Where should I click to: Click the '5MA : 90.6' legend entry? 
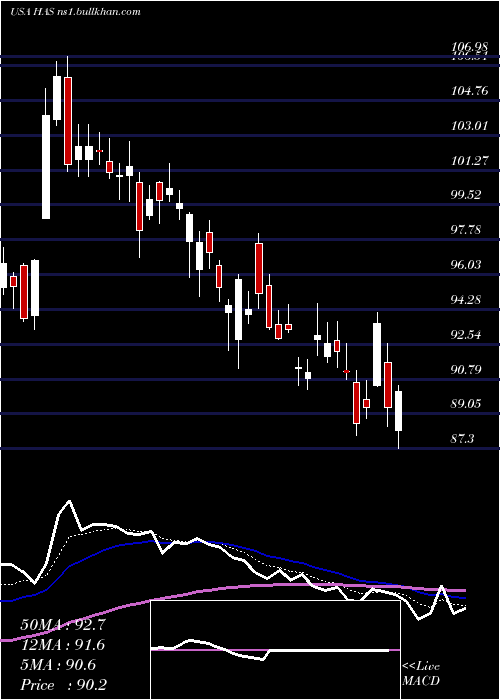(x=58, y=665)
